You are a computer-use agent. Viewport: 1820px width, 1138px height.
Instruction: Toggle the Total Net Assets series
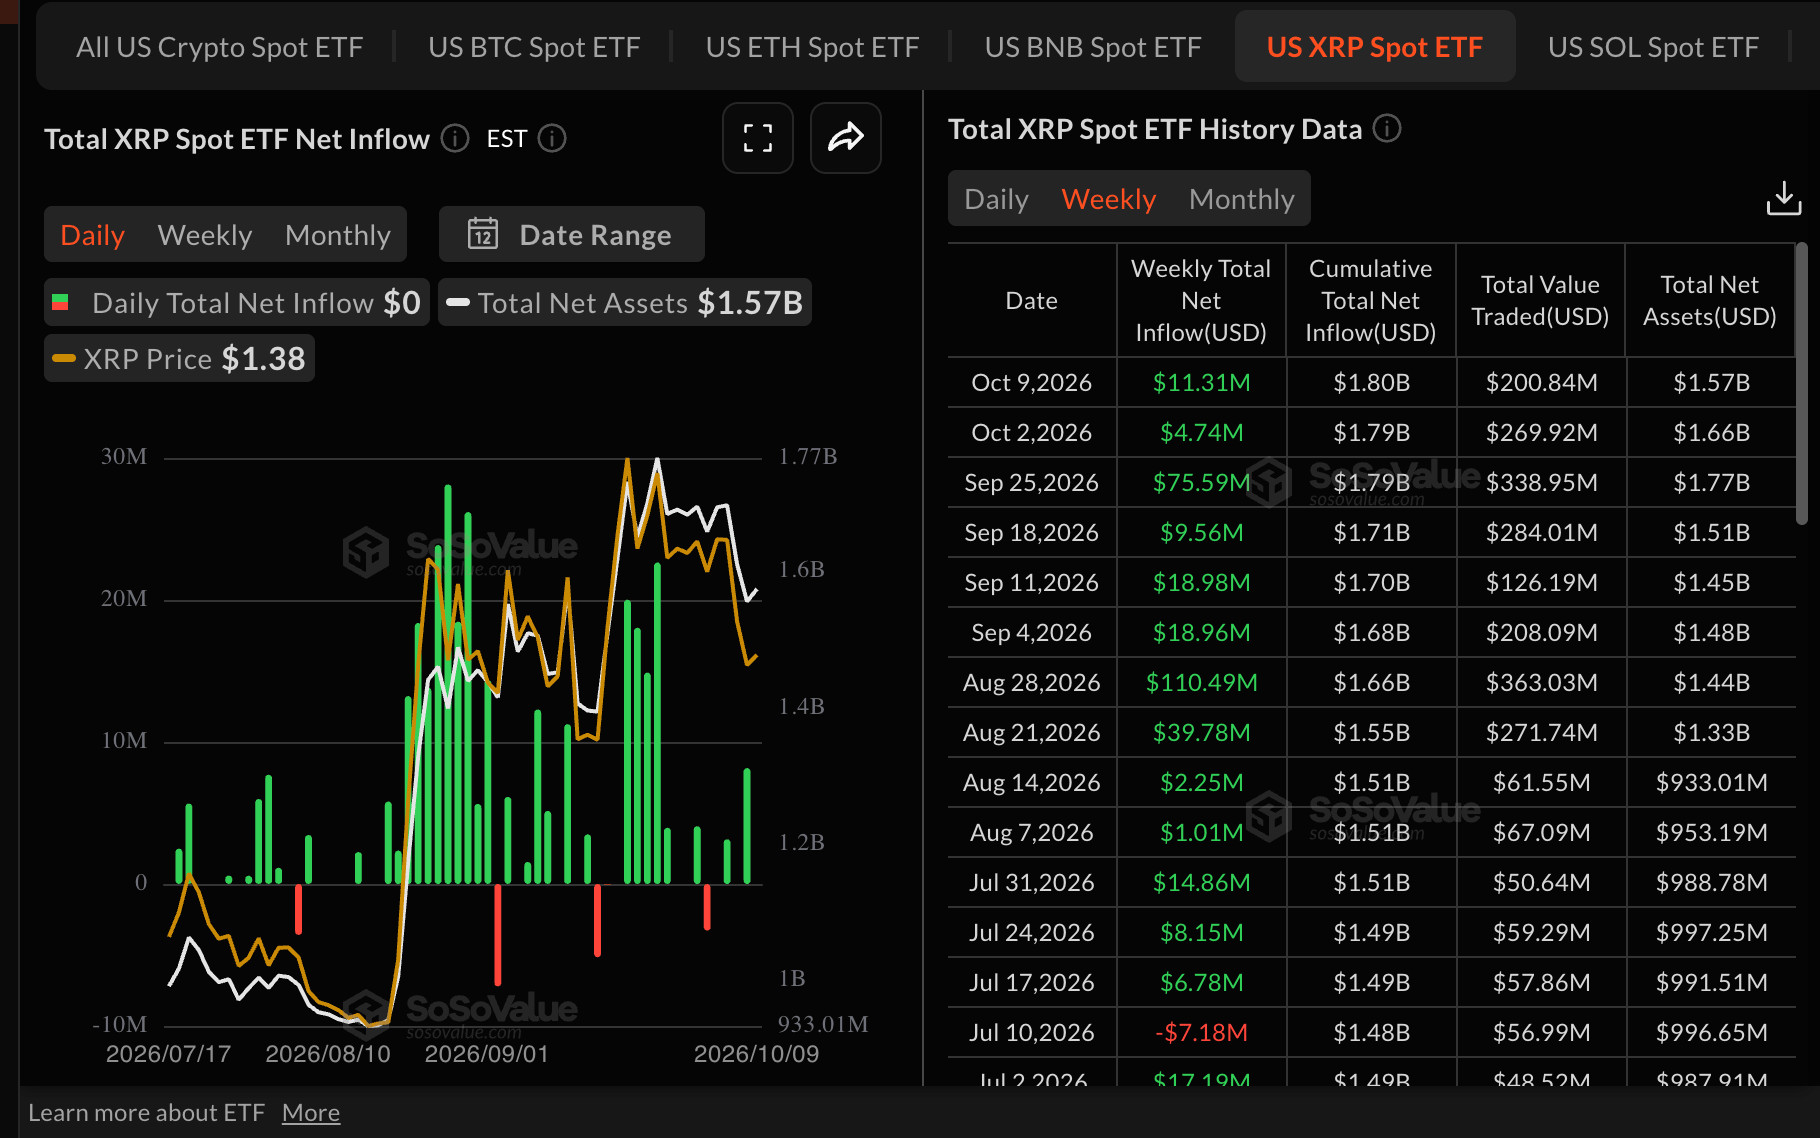point(625,302)
